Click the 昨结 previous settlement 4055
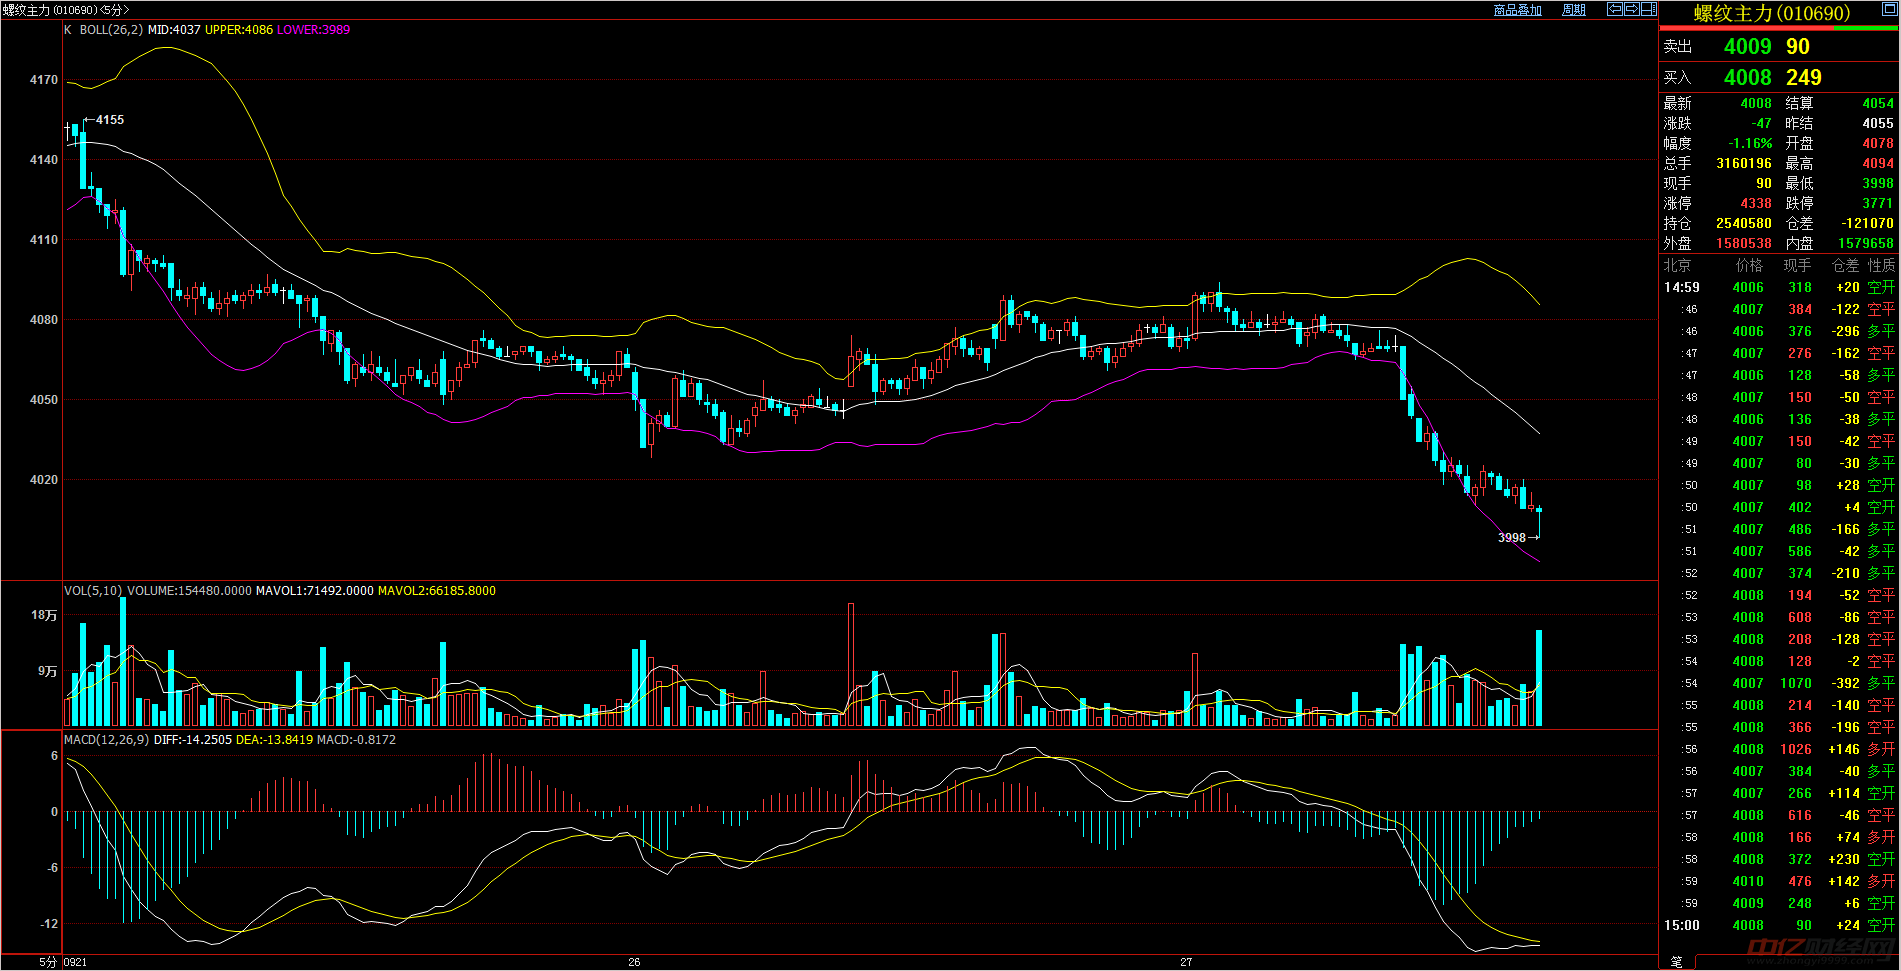 click(1878, 124)
